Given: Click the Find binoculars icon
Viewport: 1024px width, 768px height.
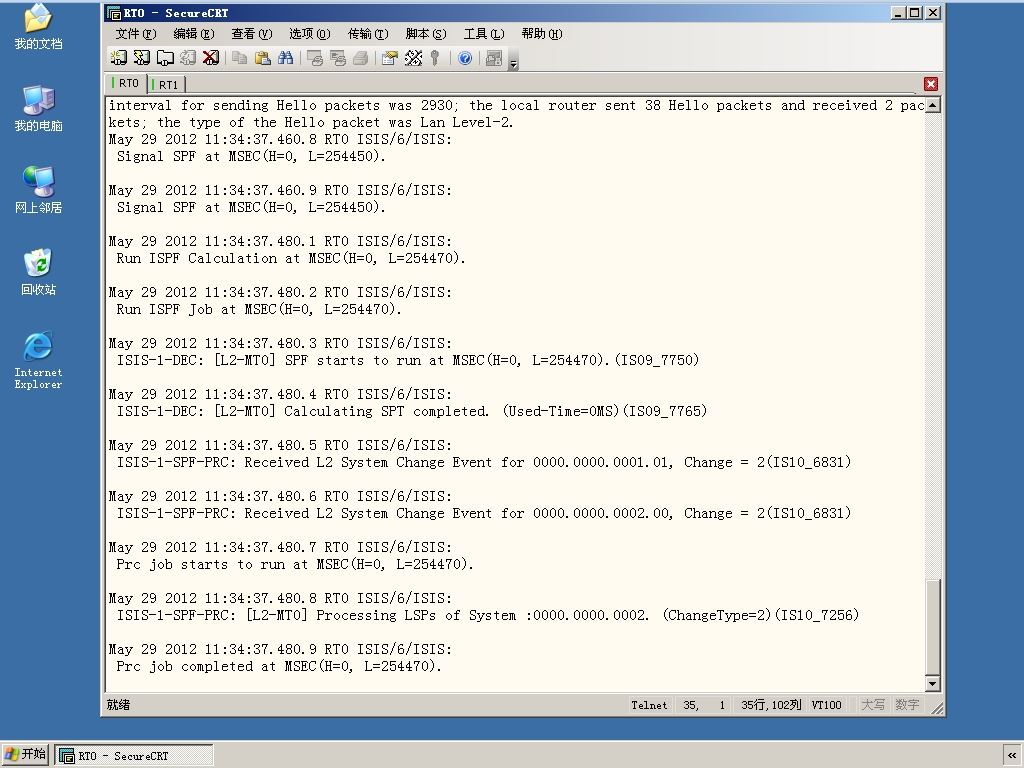Looking at the screenshot, I should pyautogui.click(x=285, y=58).
